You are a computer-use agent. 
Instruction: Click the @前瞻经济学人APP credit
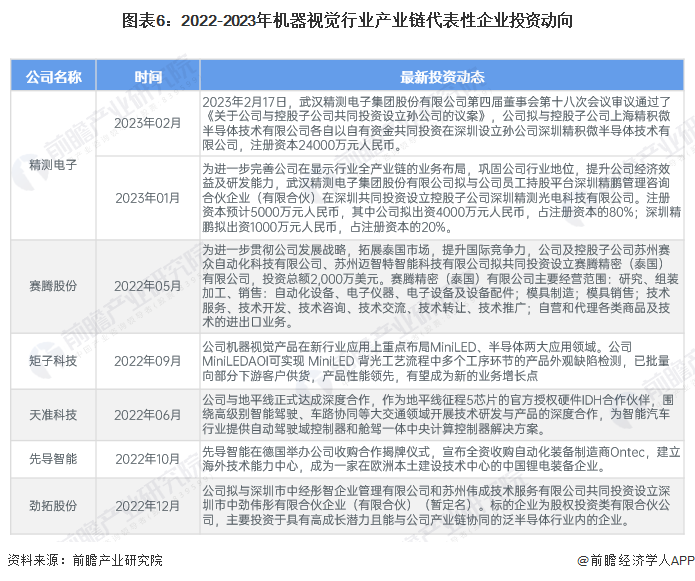click(x=636, y=561)
